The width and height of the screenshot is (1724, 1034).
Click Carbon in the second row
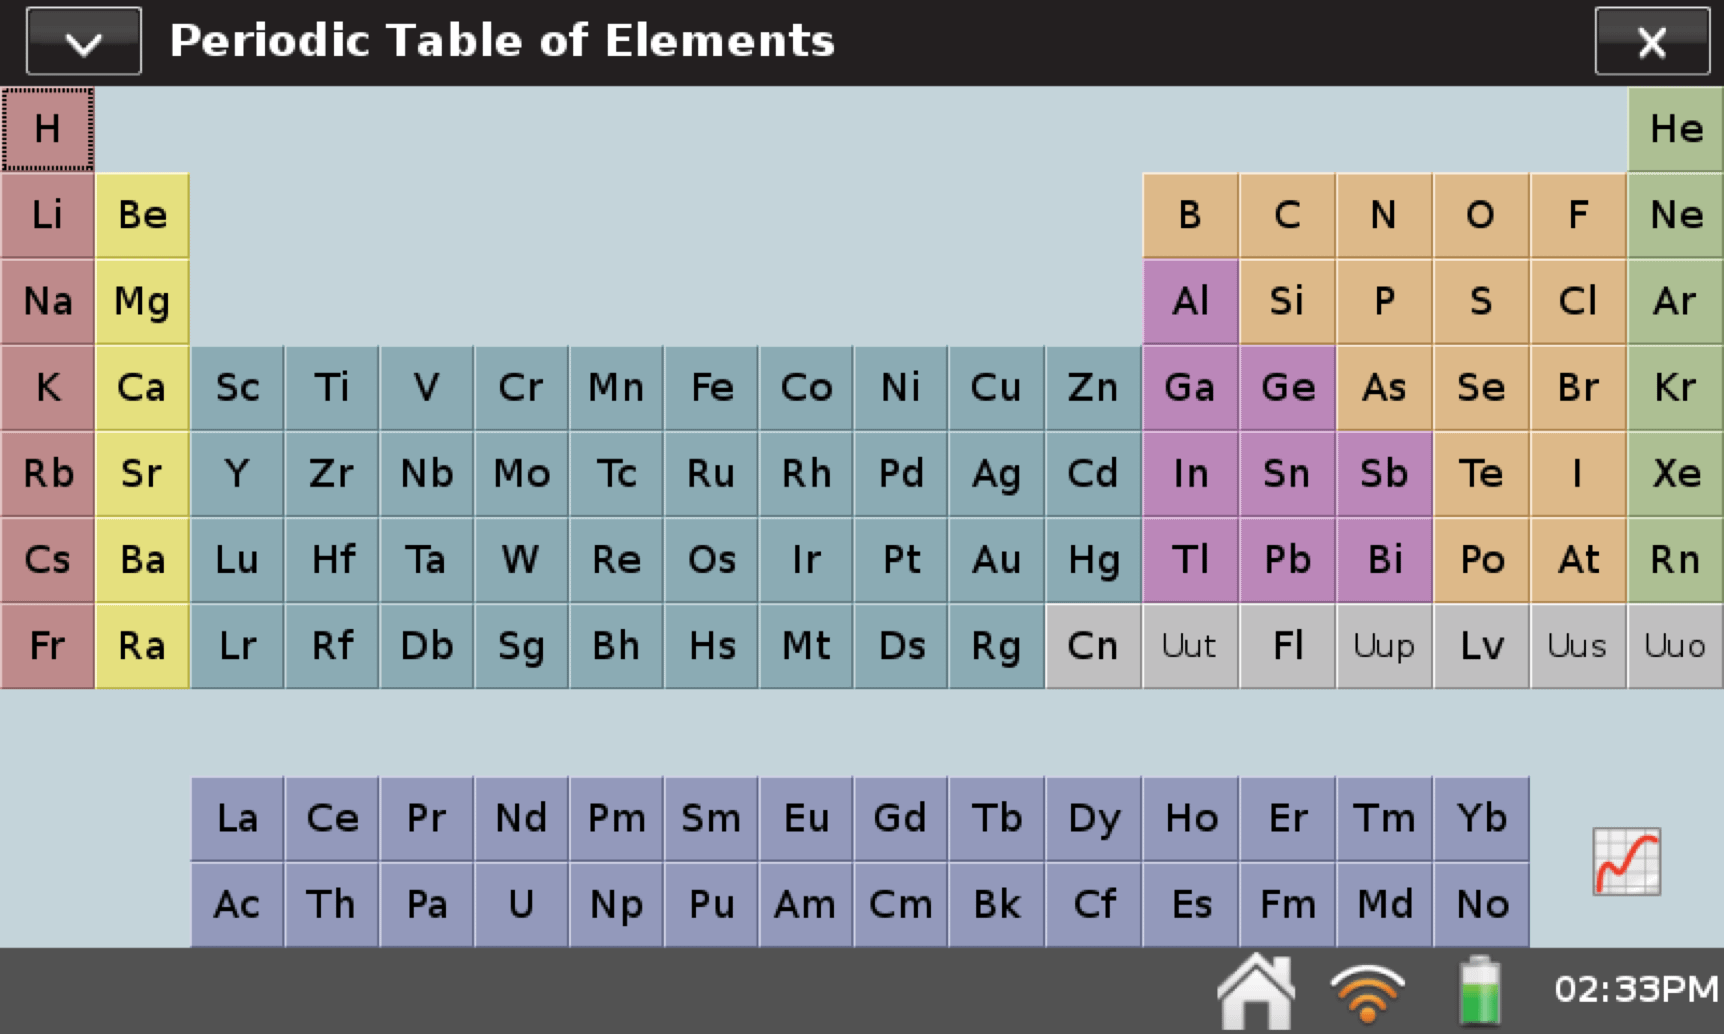(1286, 215)
